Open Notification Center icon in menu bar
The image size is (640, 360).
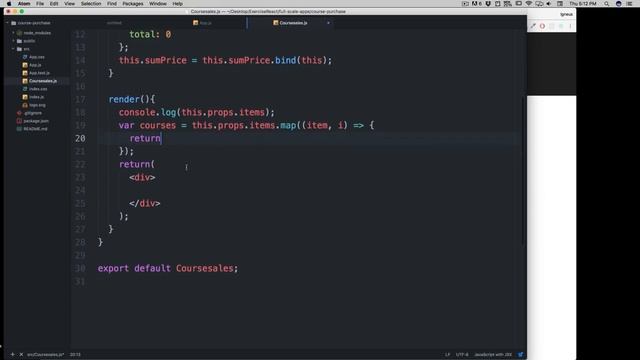click(629, 4)
